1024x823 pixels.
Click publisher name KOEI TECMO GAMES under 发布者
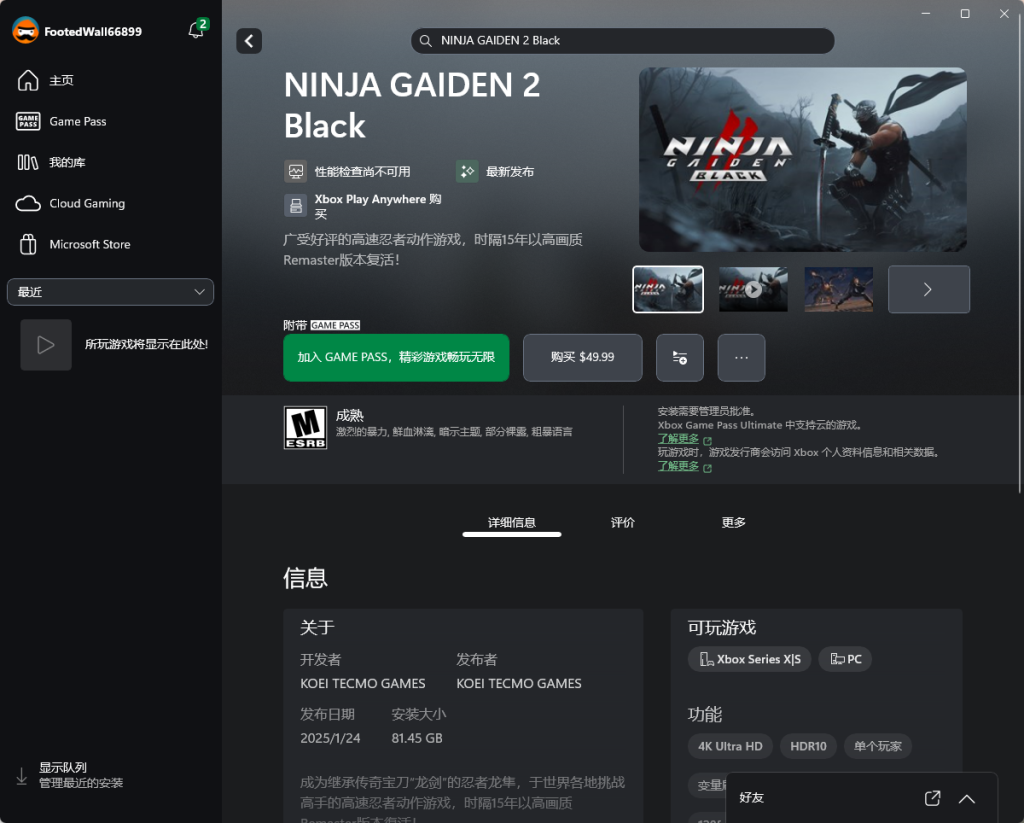click(x=519, y=683)
